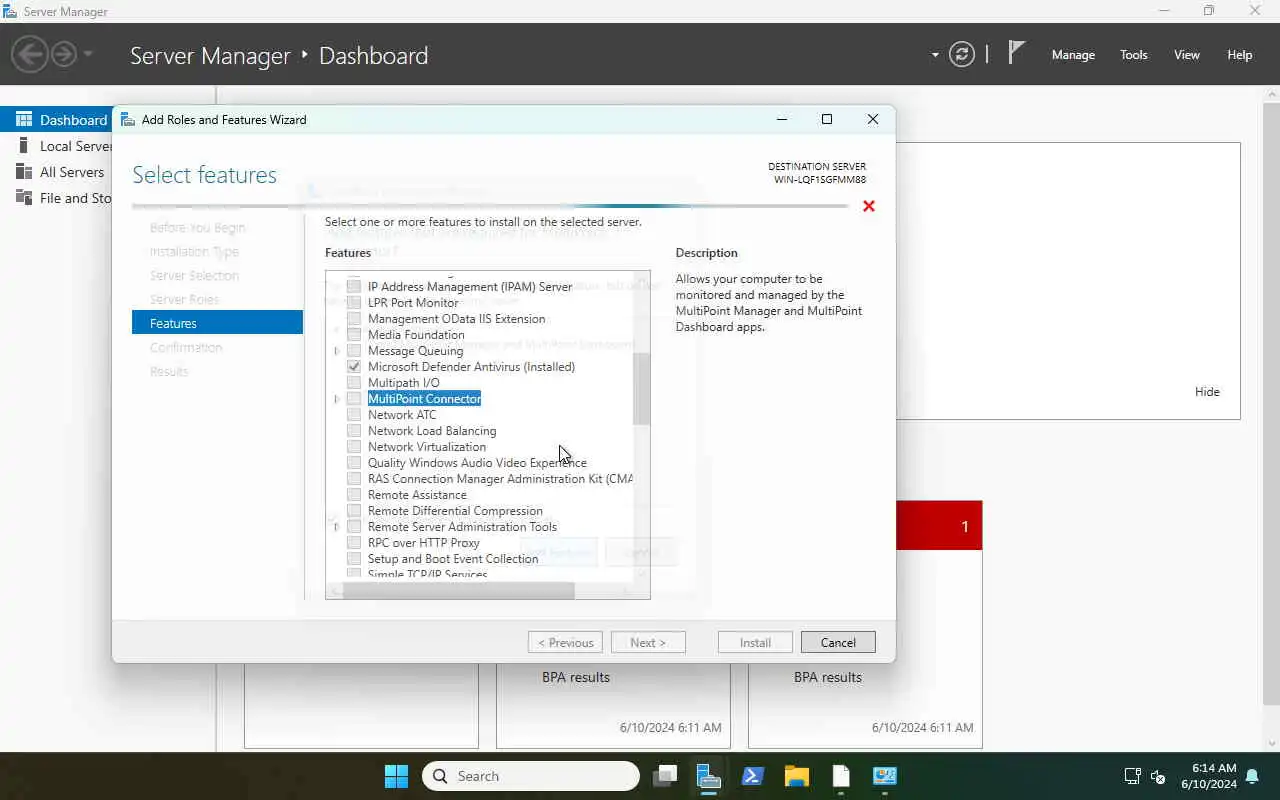This screenshot has height=800, width=1280.
Task: Click the File and Storage sidebar icon
Action: tap(24, 198)
